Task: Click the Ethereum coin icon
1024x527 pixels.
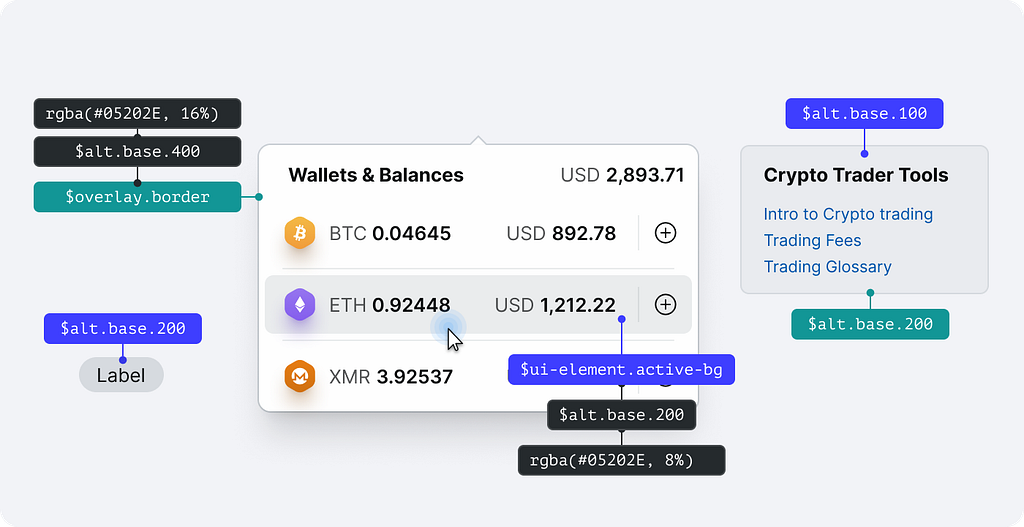Action: pyautogui.click(x=299, y=304)
